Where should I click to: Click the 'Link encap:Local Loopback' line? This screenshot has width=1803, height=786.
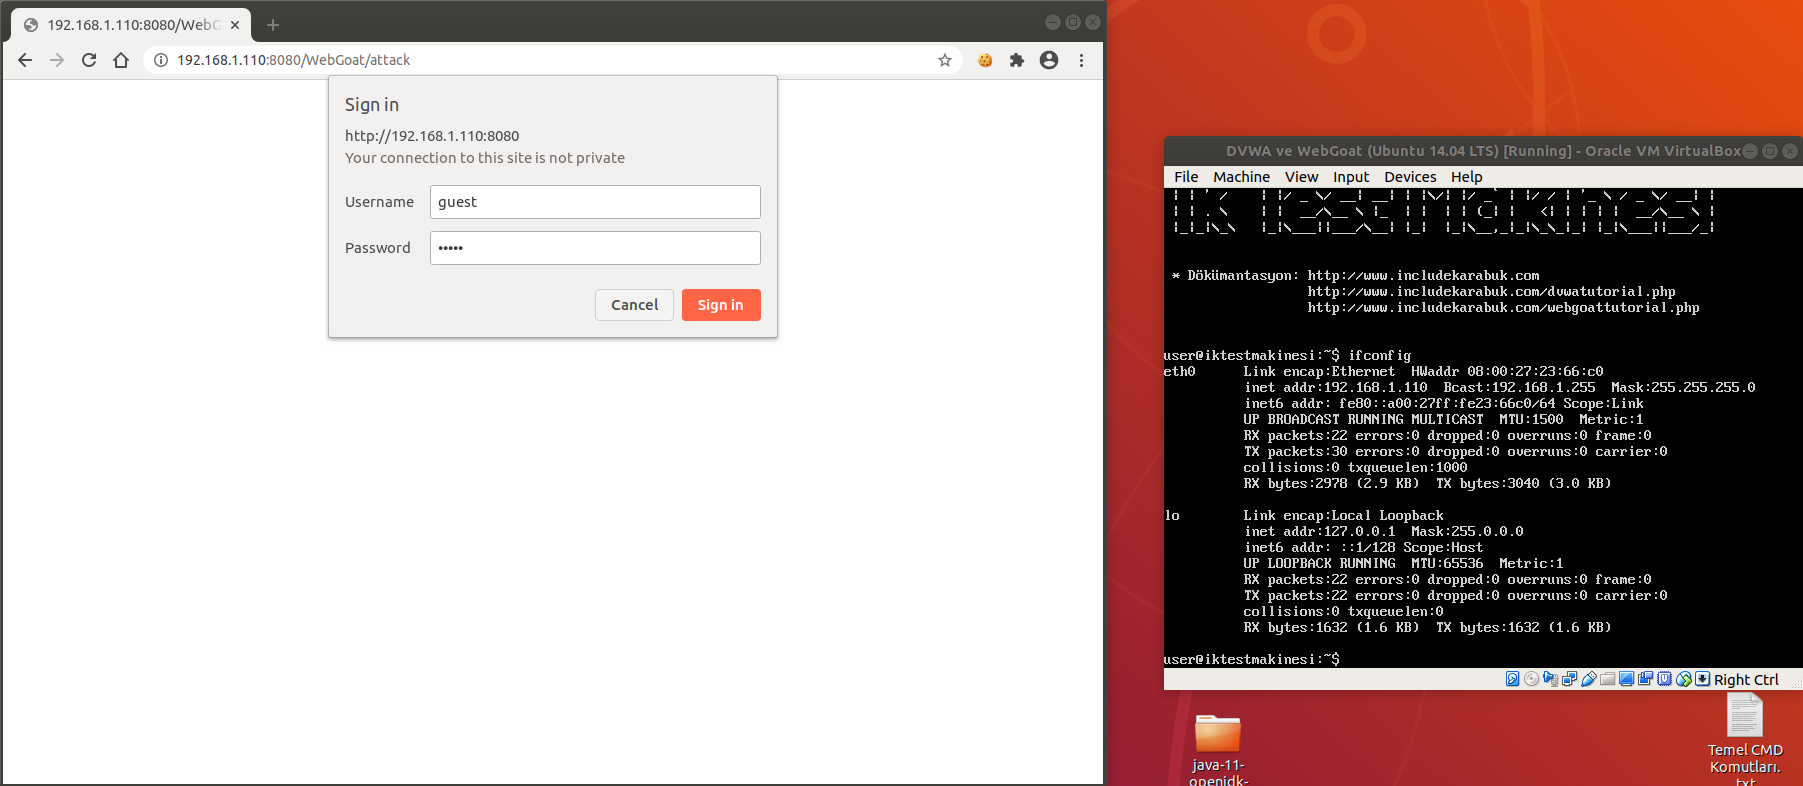1343,516
